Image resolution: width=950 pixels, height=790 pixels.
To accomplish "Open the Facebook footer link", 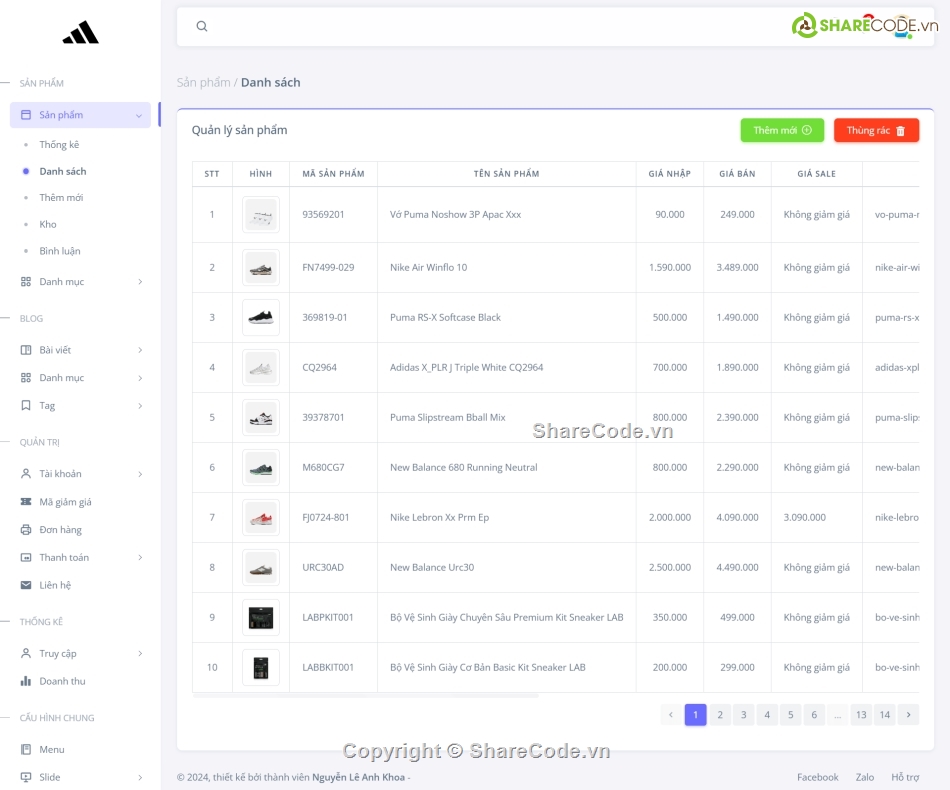I will pyautogui.click(x=817, y=777).
